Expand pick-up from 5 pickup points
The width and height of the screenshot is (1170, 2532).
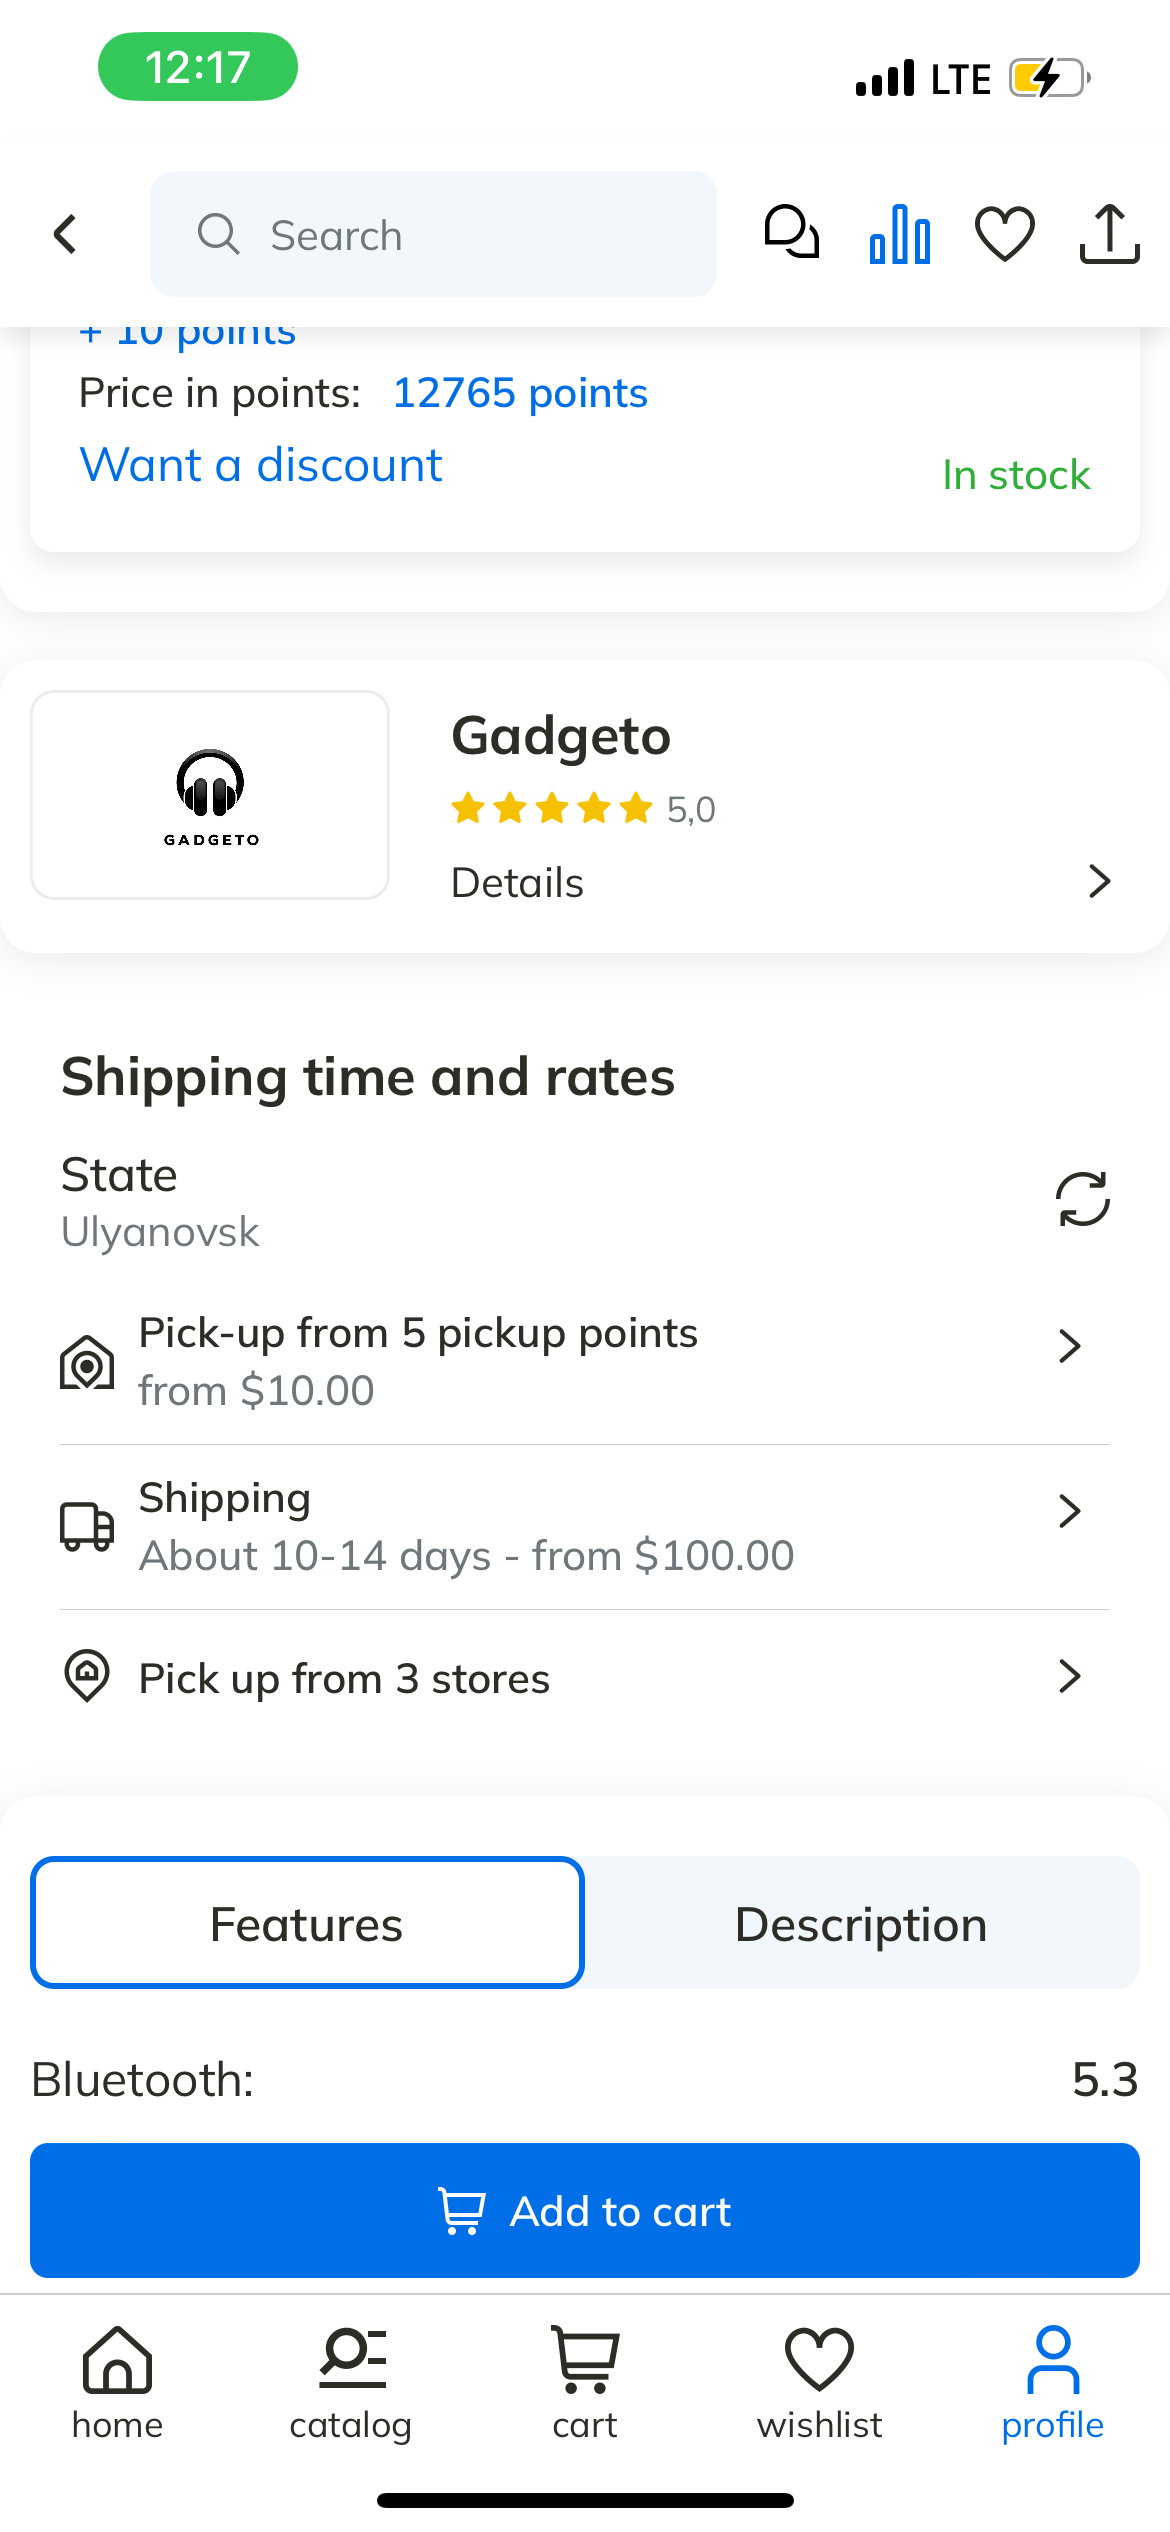[1069, 1346]
